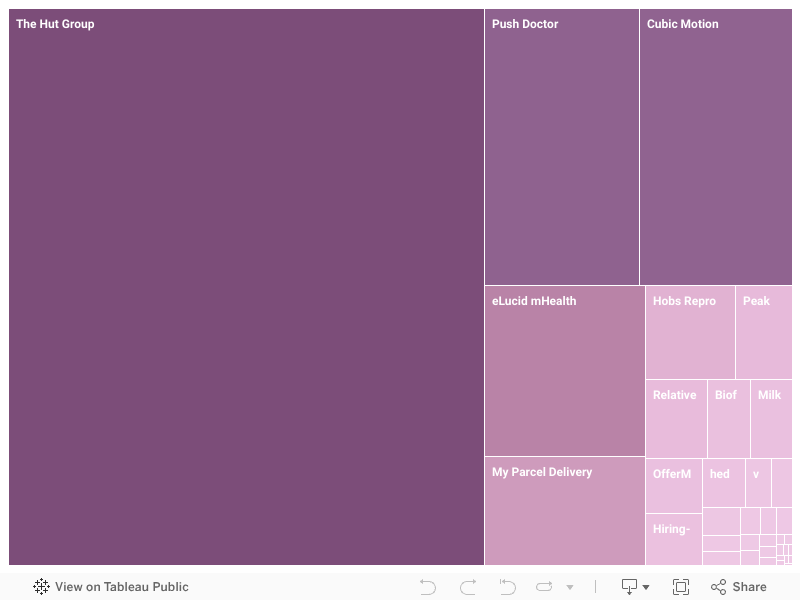Click the Redo arrow icon
This screenshot has width=800, height=600.
point(468,587)
